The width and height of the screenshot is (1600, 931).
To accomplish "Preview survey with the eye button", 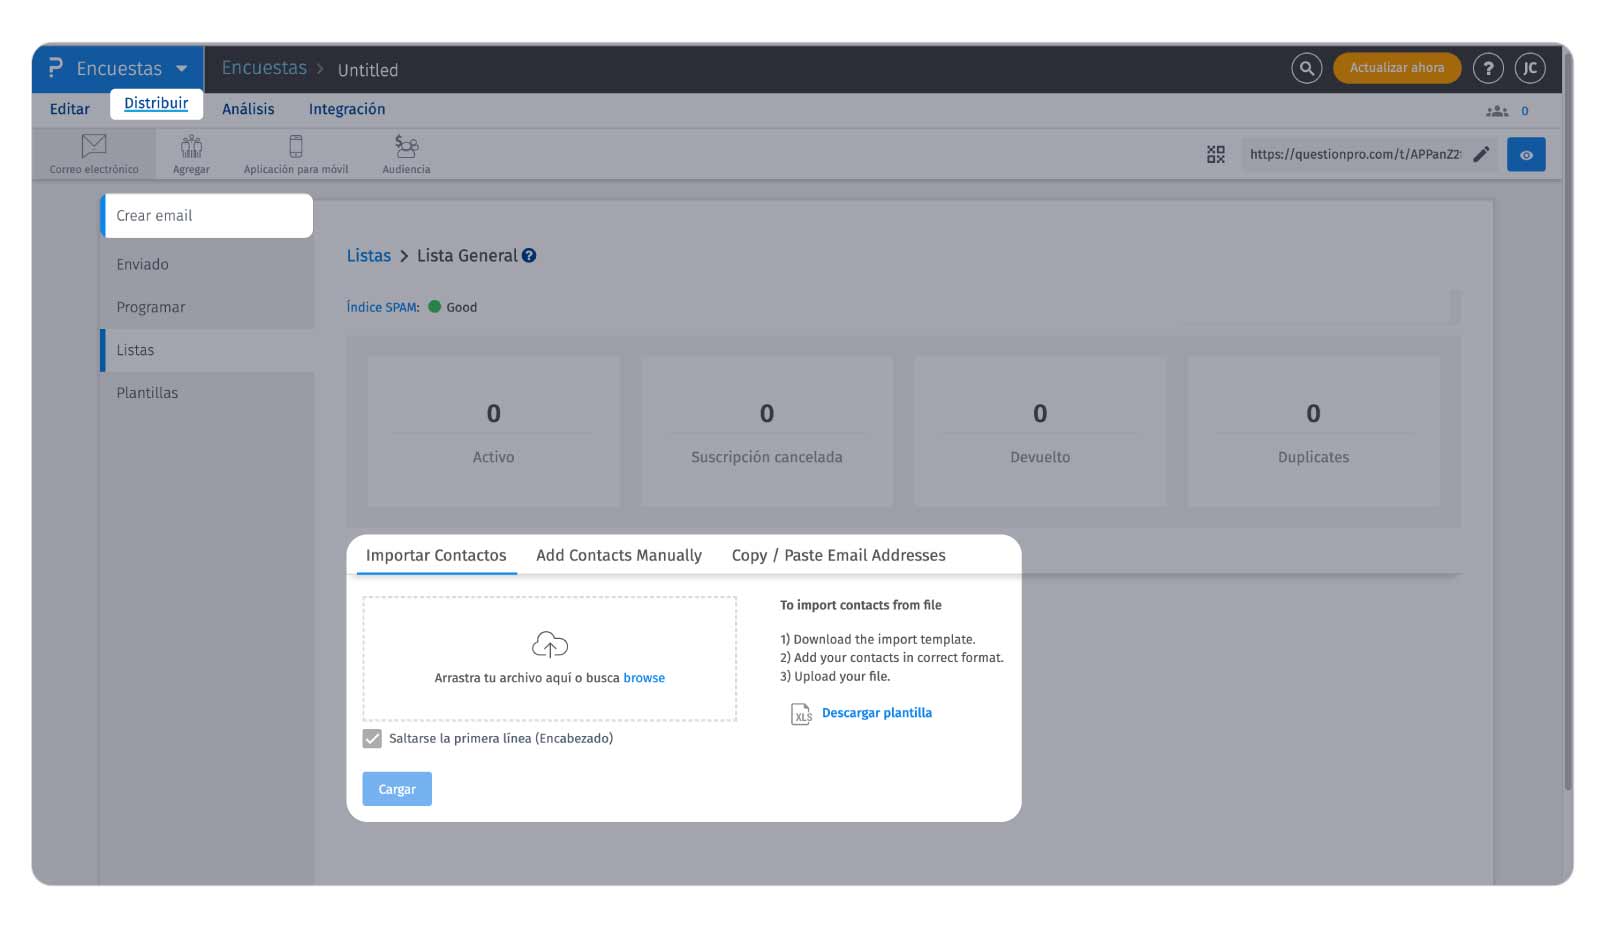I will point(1526,155).
